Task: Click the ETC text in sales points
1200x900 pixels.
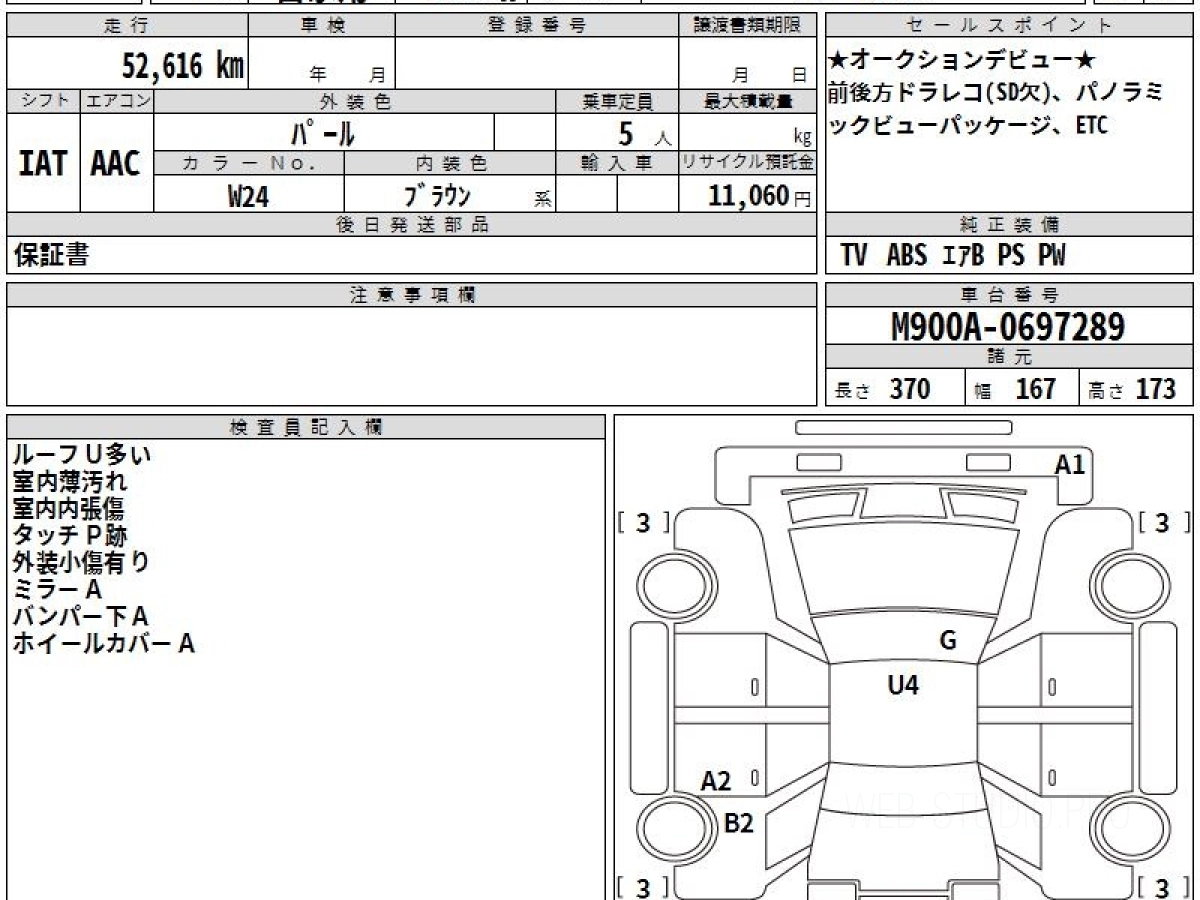Action: (x=1092, y=127)
